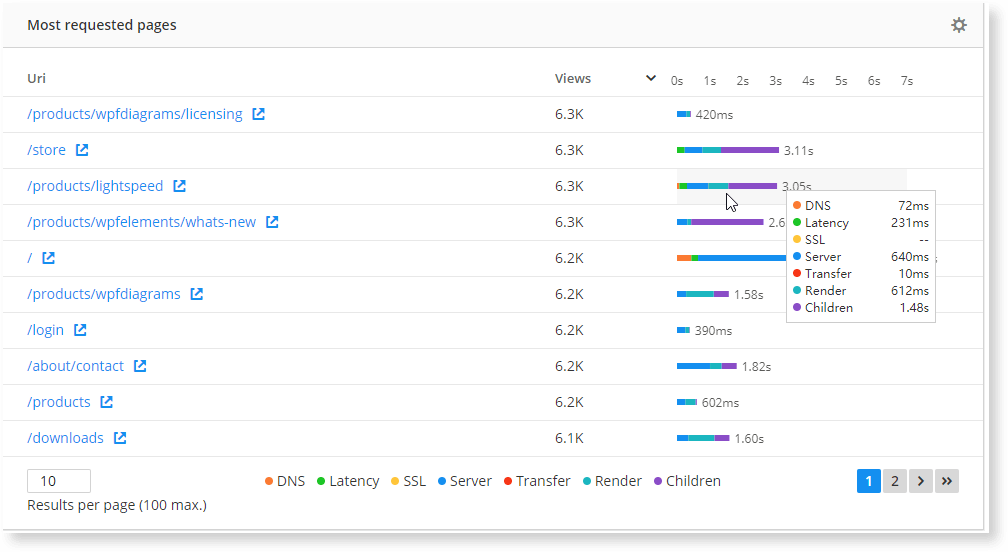Select results page 1
Viewport: 1008px width, 552px height.
pos(868,481)
